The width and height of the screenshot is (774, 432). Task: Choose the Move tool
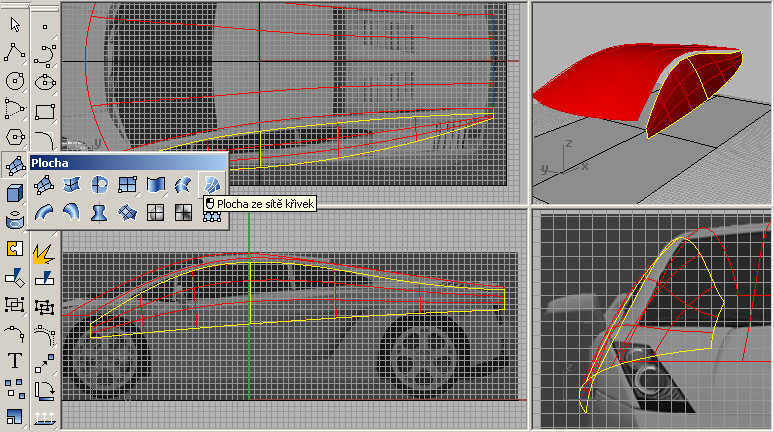(44, 364)
